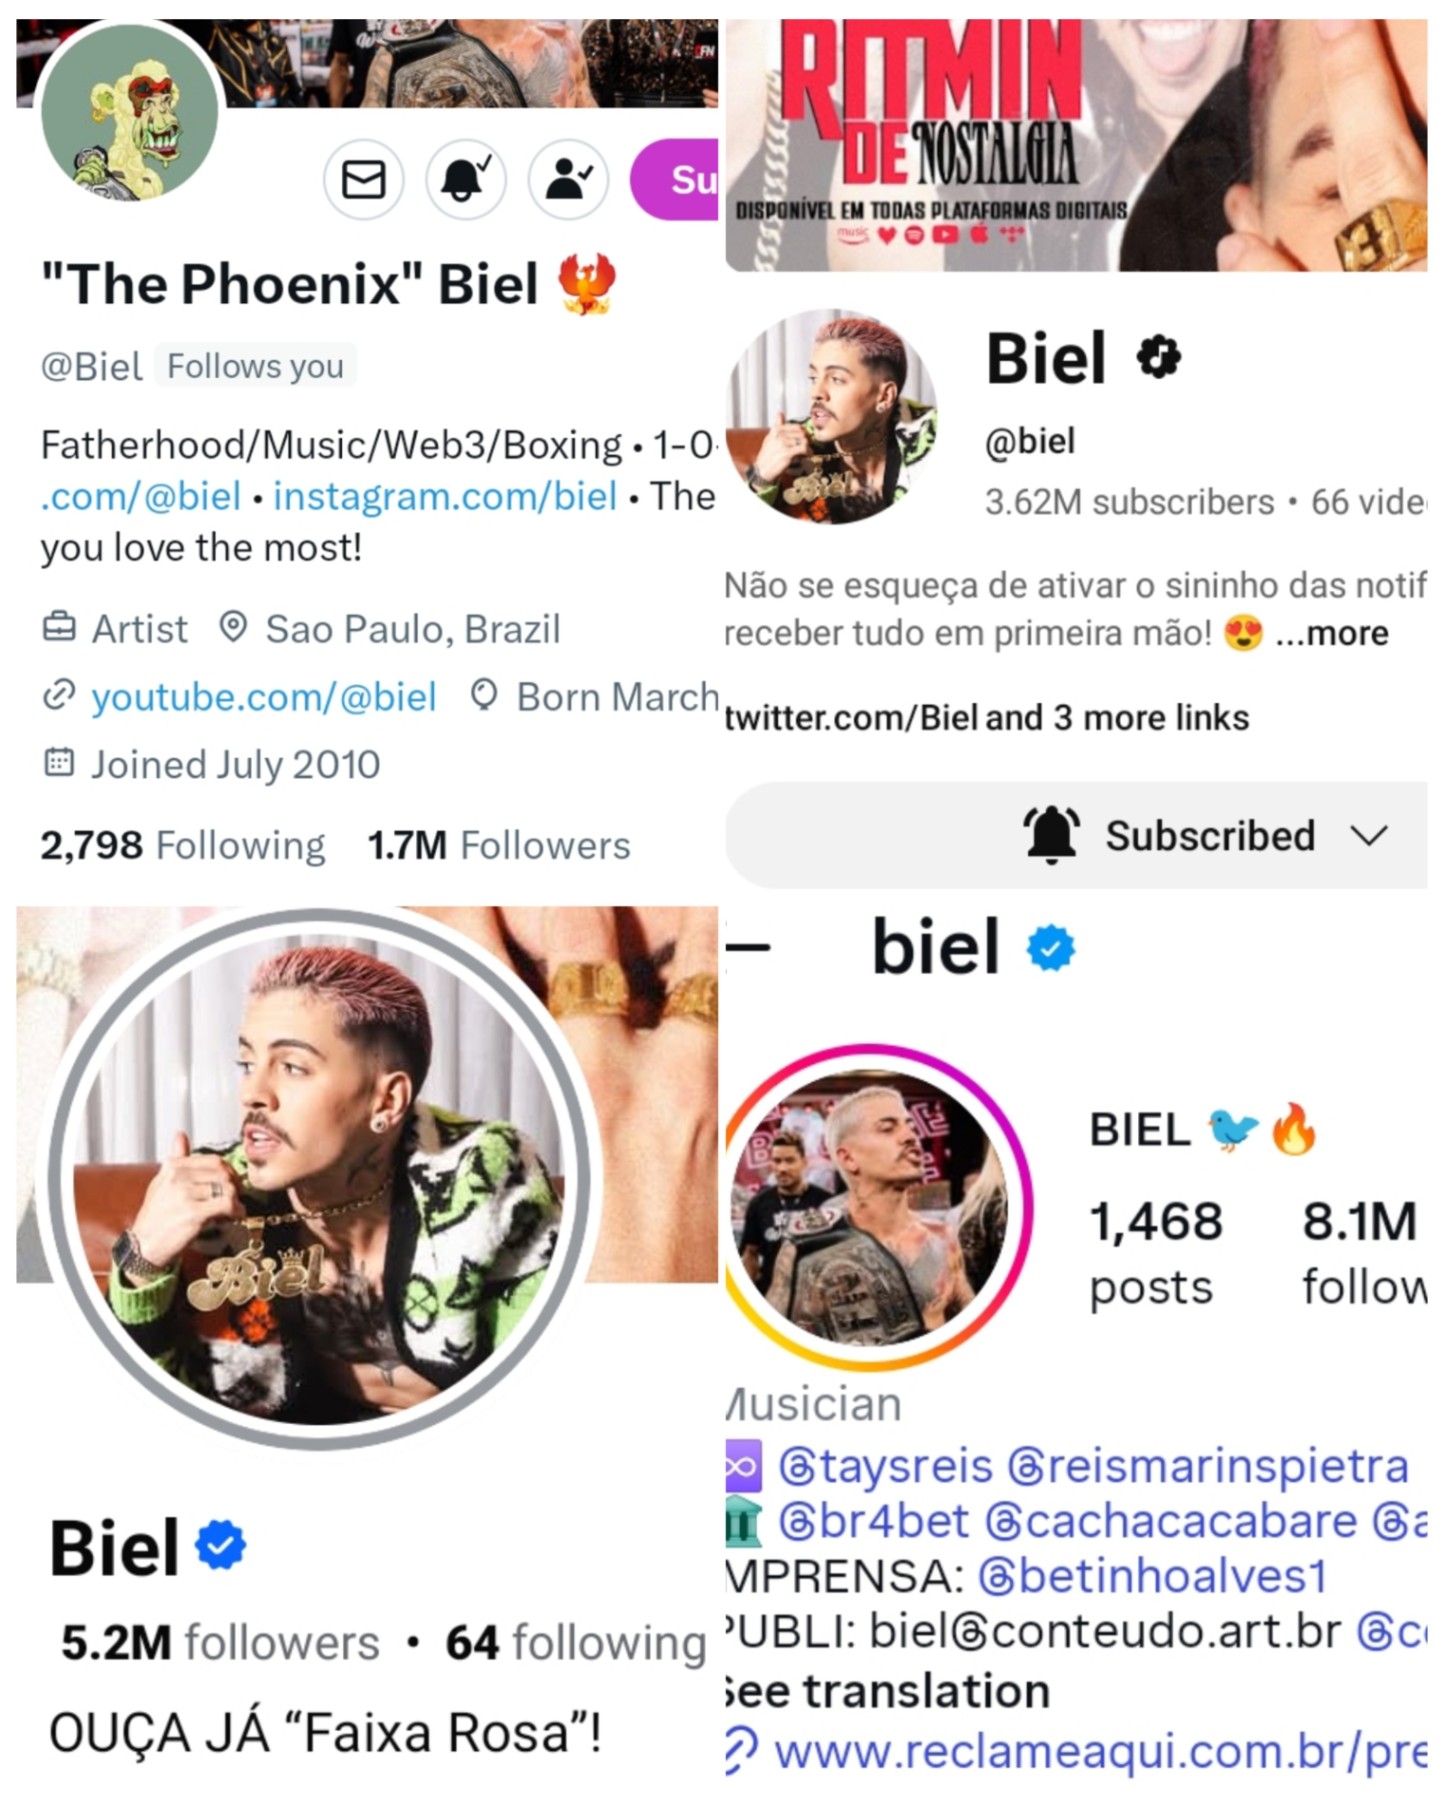
Task: Open the direct message envelope icon
Action: coord(363,180)
